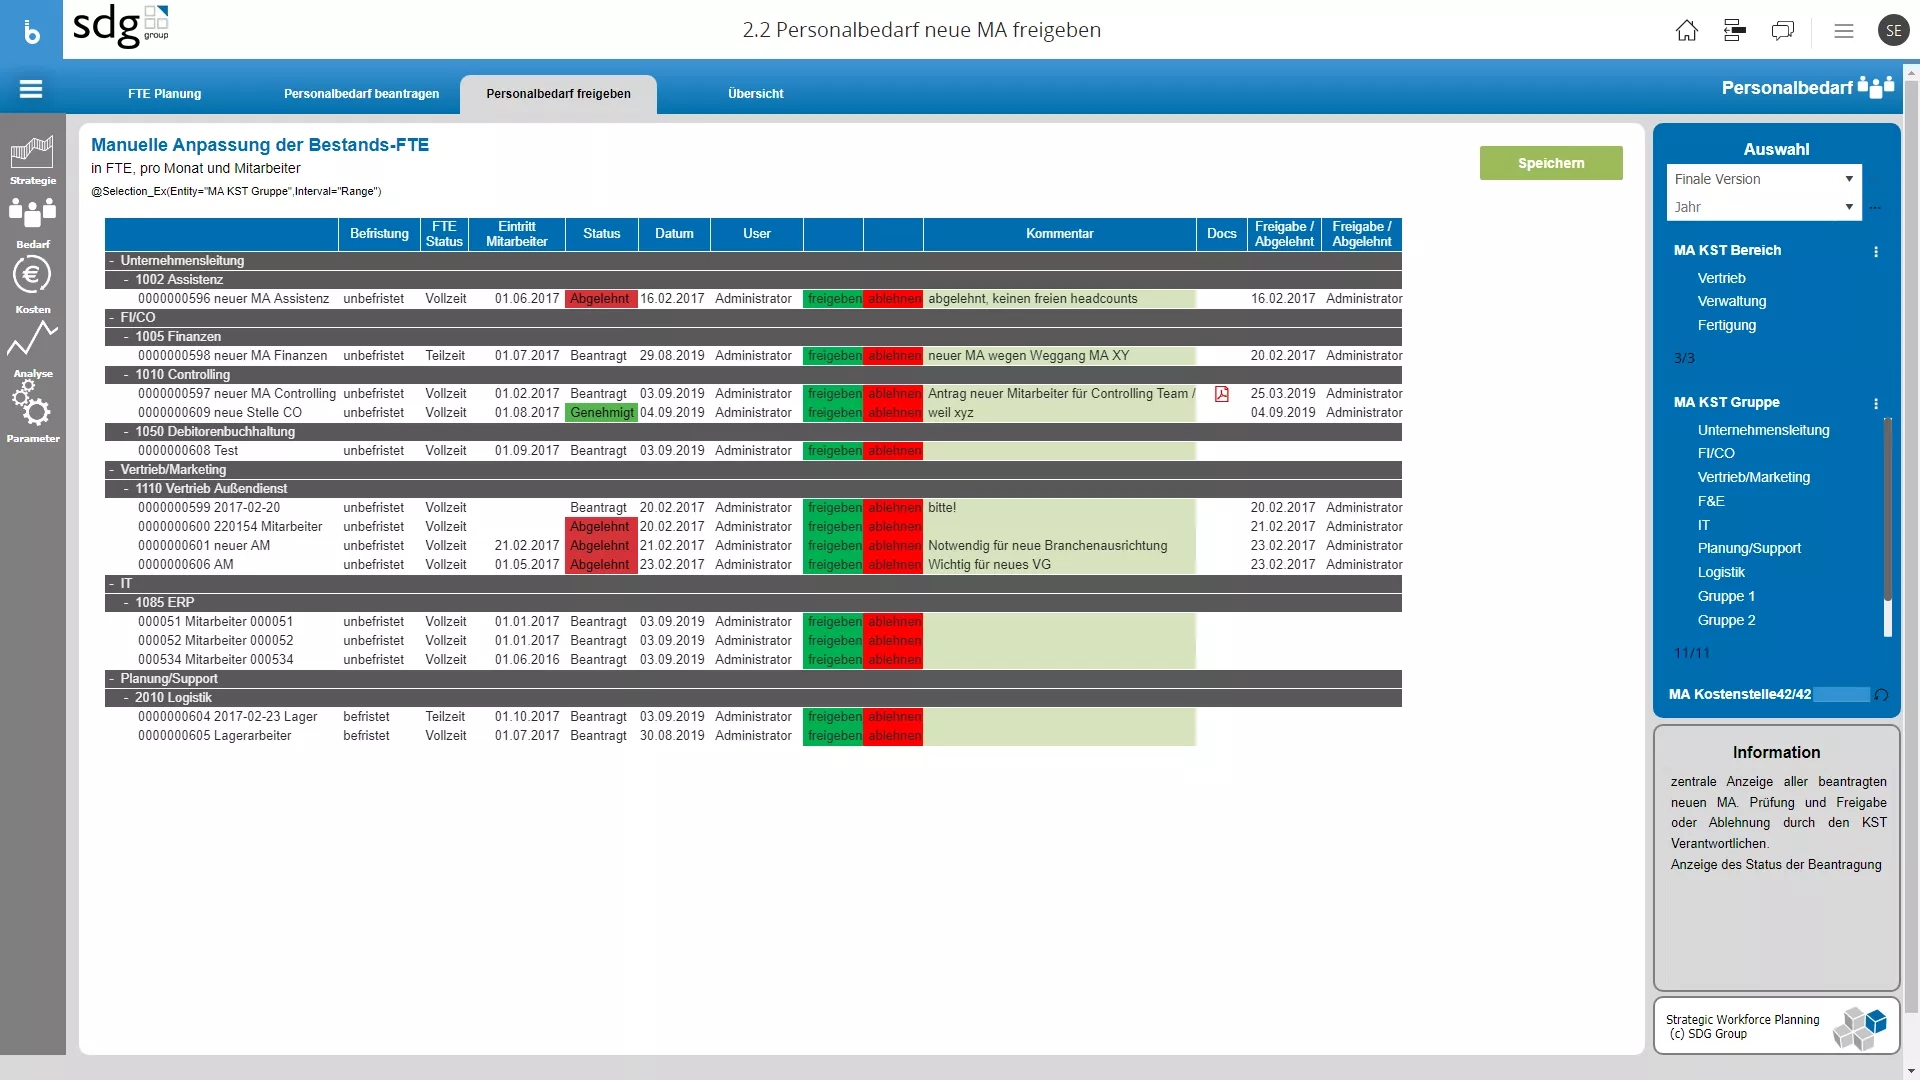This screenshot has width=1920, height=1080.
Task: Switch to Personalbedarf beantragen tab
Action: (x=361, y=94)
